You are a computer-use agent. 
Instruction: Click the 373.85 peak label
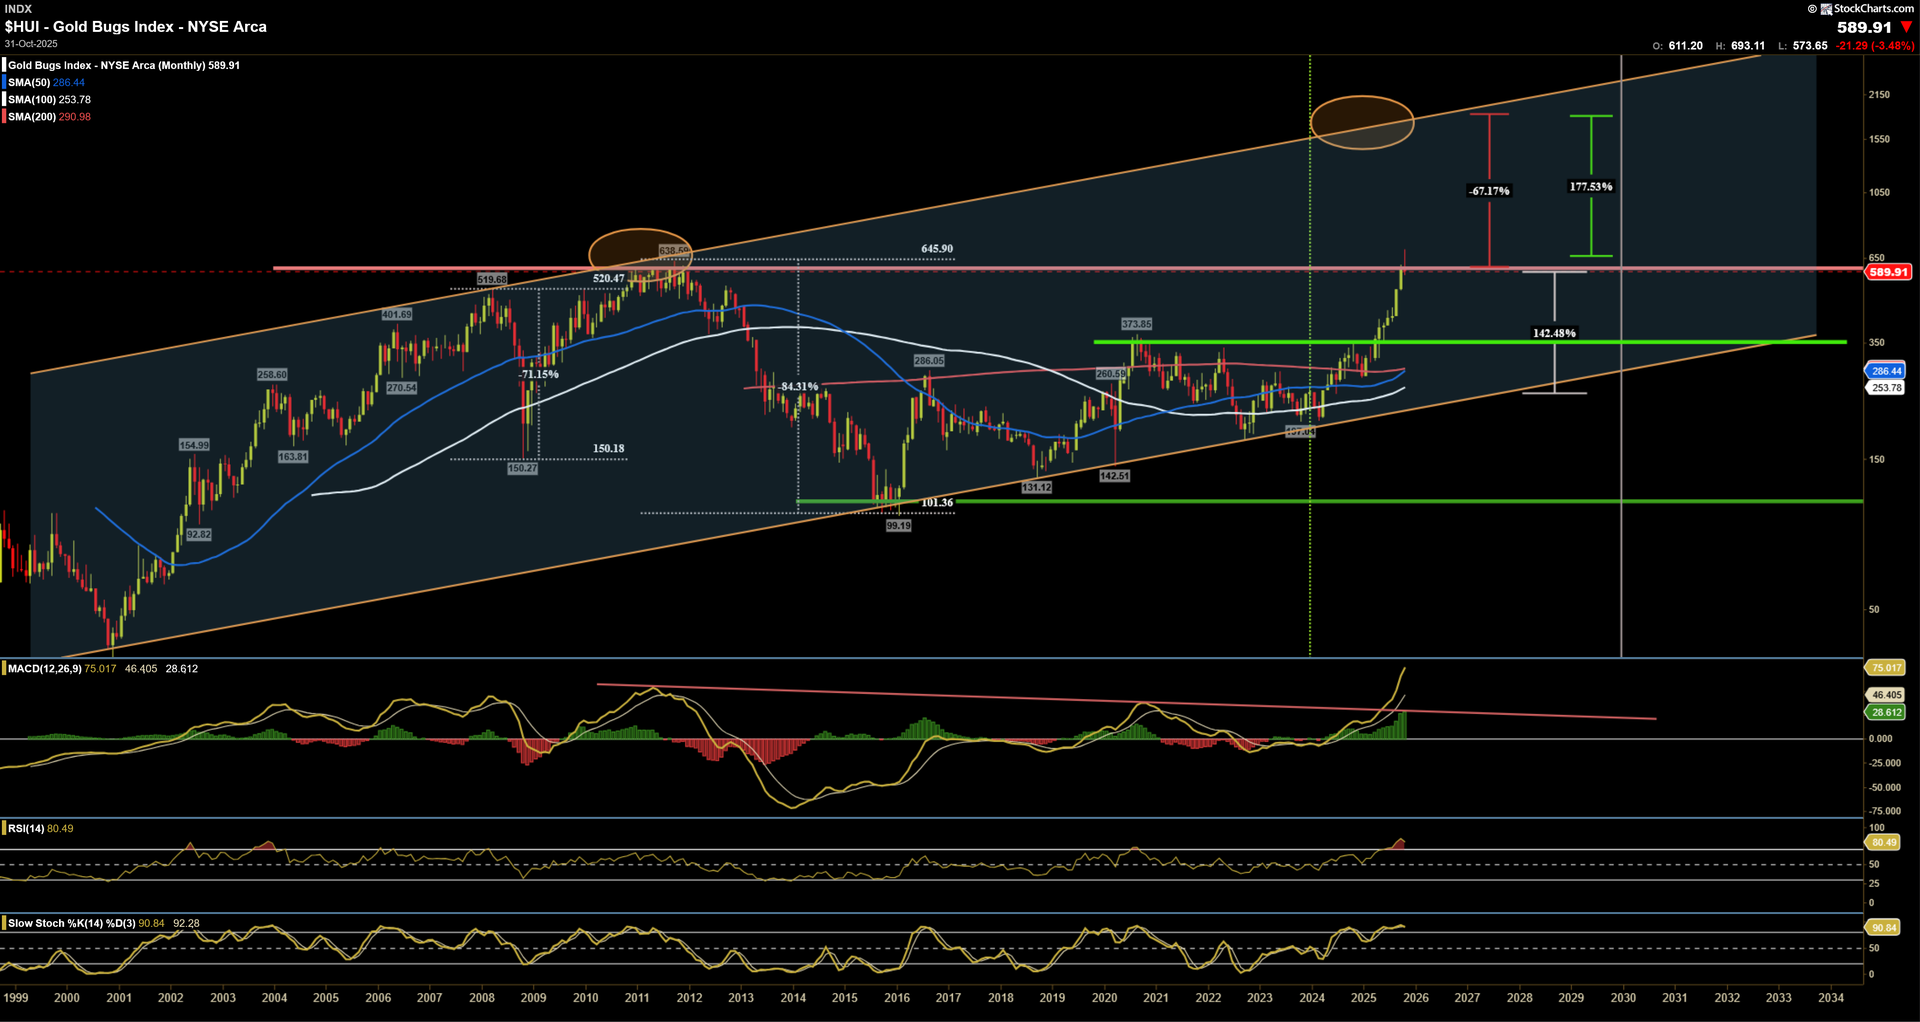(1136, 324)
